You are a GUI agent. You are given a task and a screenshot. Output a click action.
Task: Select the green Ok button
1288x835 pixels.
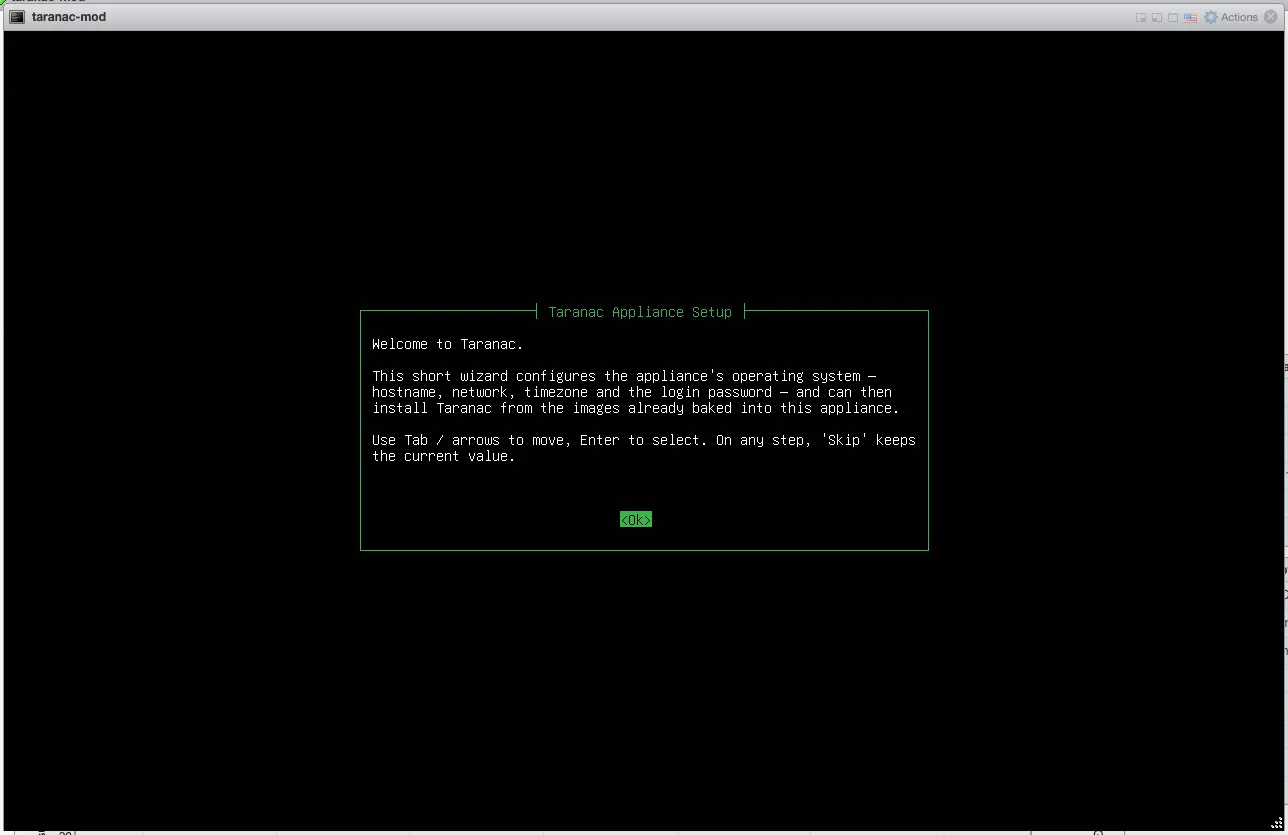tap(635, 520)
